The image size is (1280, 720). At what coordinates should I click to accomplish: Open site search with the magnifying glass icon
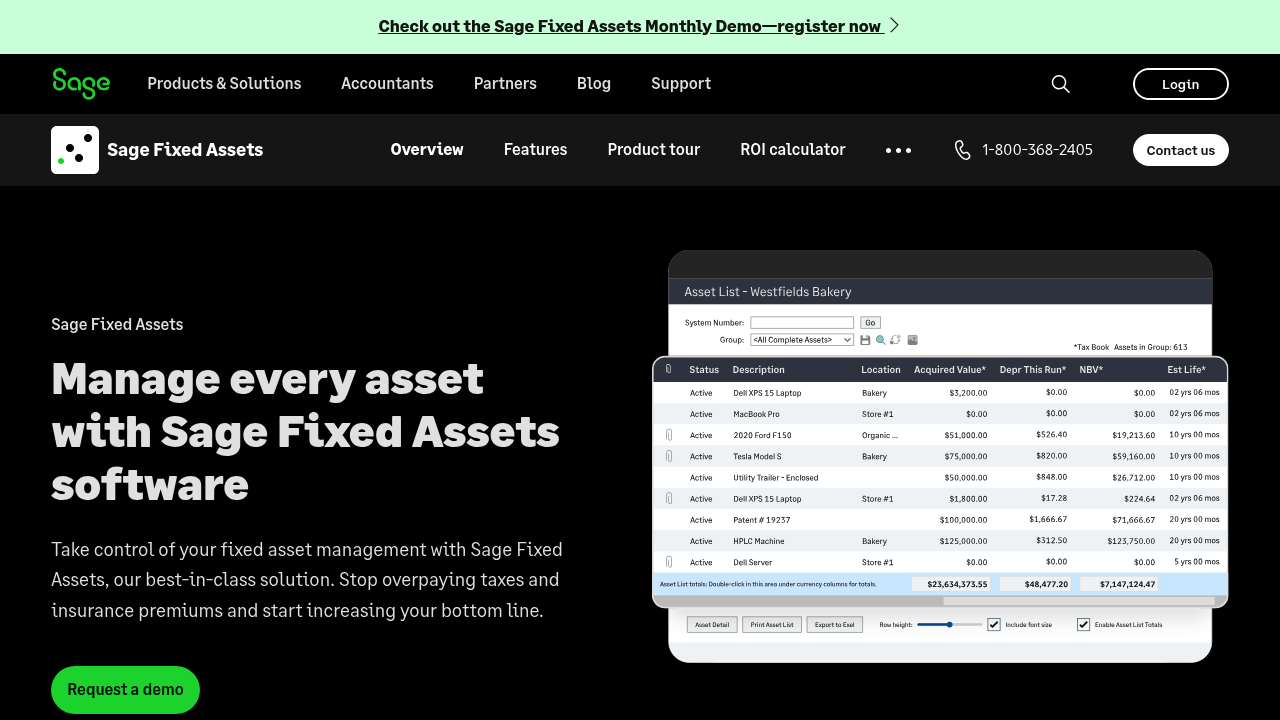tap(1060, 84)
